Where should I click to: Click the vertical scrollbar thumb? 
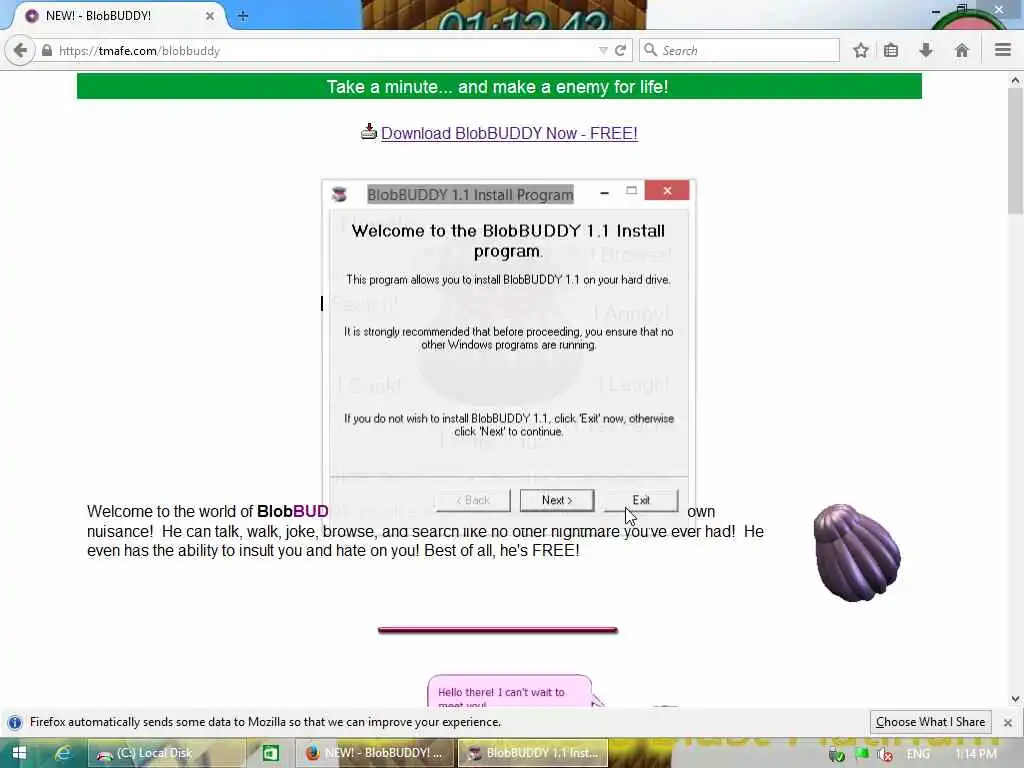[1015, 150]
